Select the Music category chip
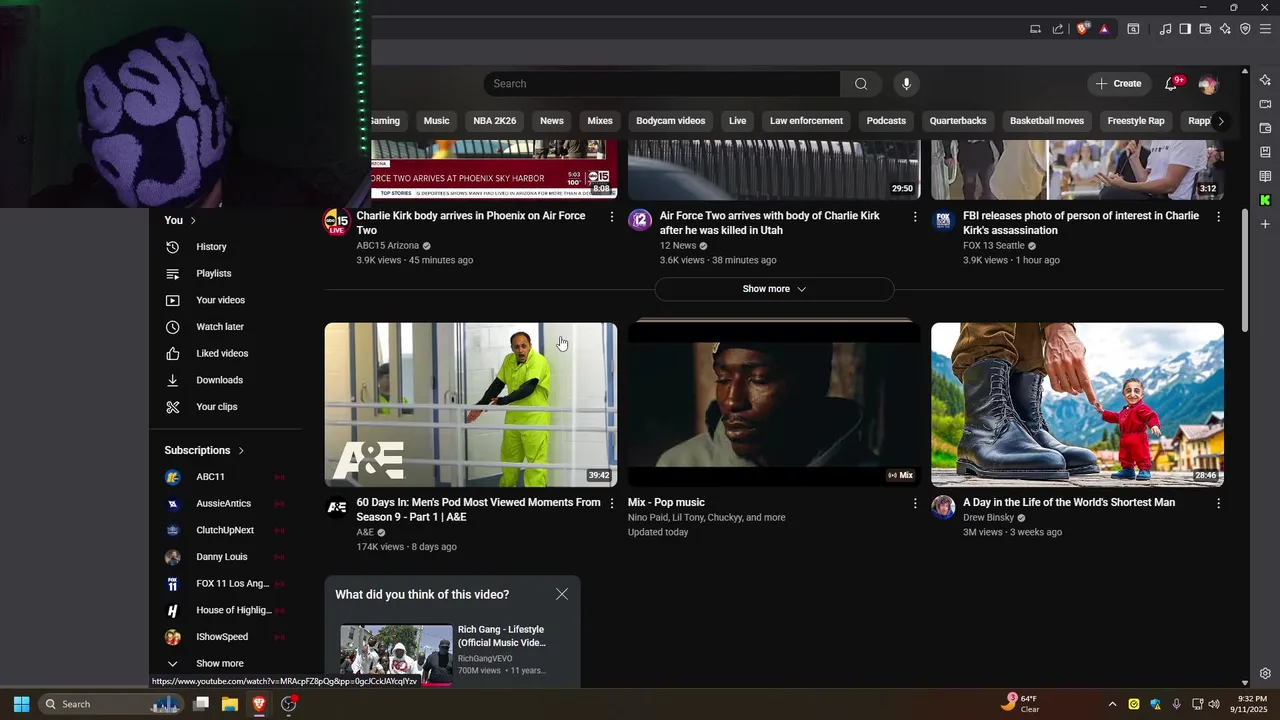Viewport: 1280px width, 720px height. 436,121
